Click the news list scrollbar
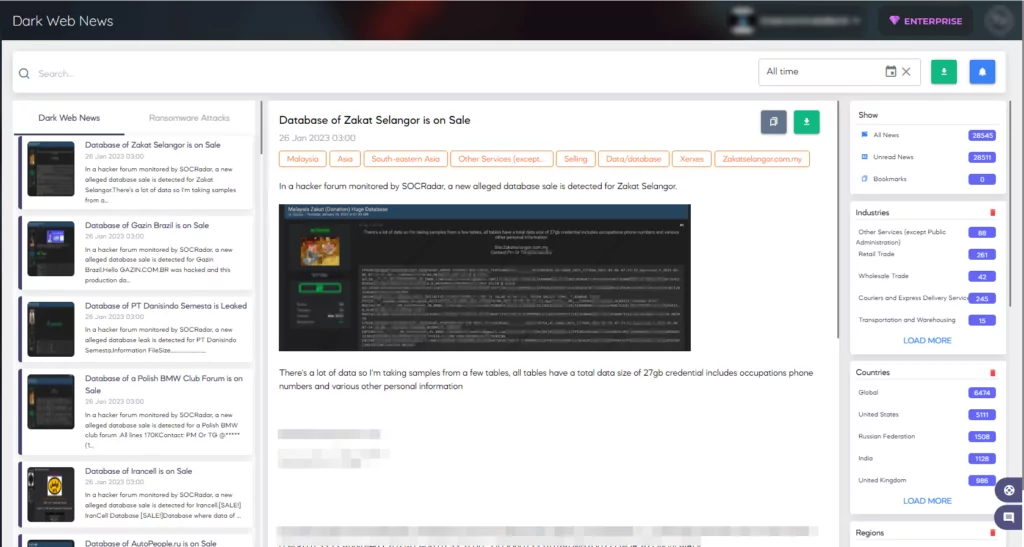 point(261,127)
